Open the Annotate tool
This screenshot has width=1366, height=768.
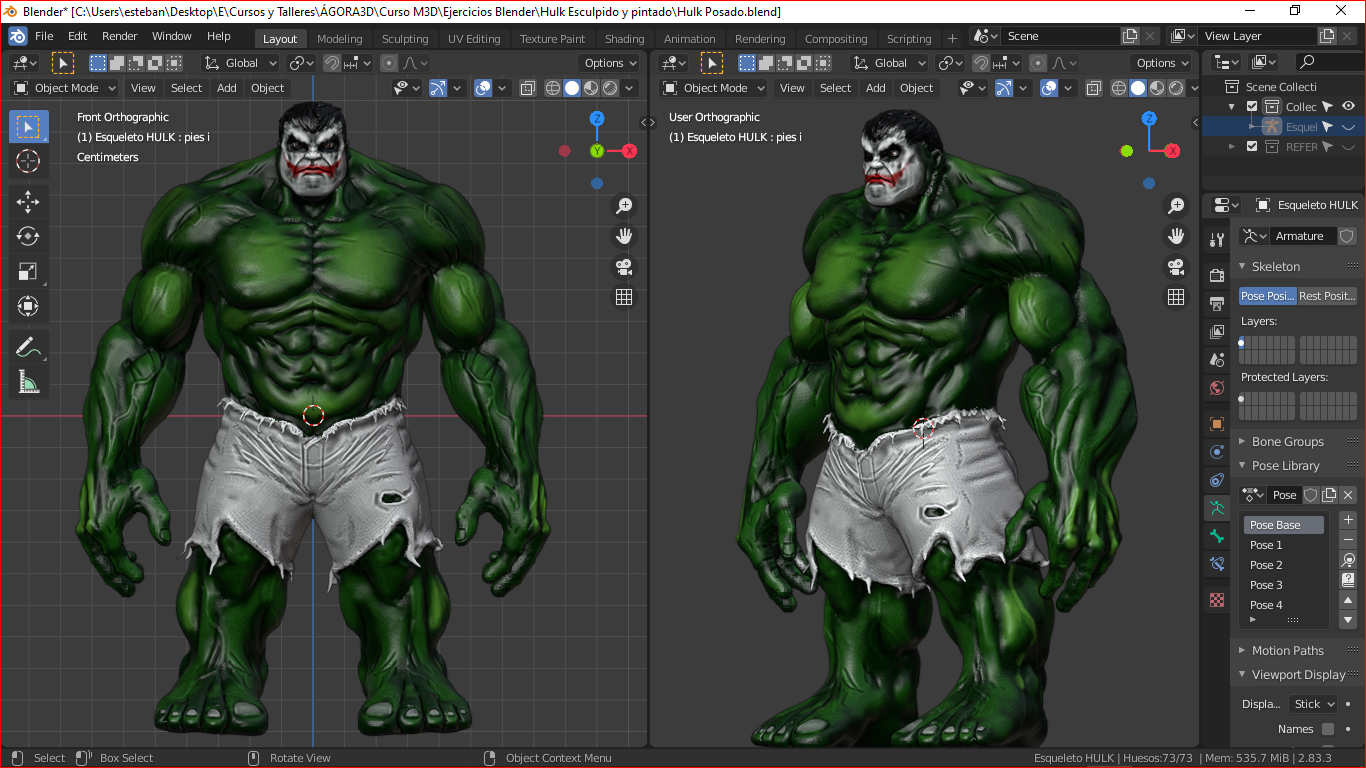28,346
